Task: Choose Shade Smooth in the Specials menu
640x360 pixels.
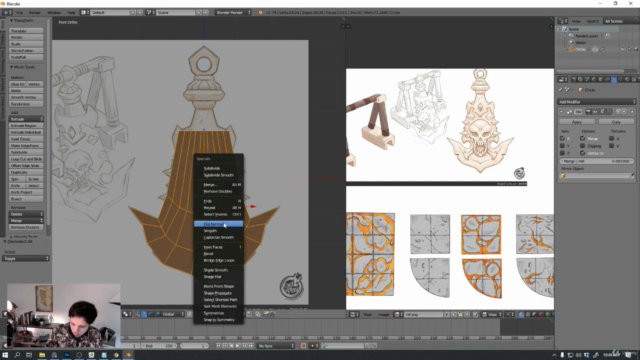Action: coord(218,270)
